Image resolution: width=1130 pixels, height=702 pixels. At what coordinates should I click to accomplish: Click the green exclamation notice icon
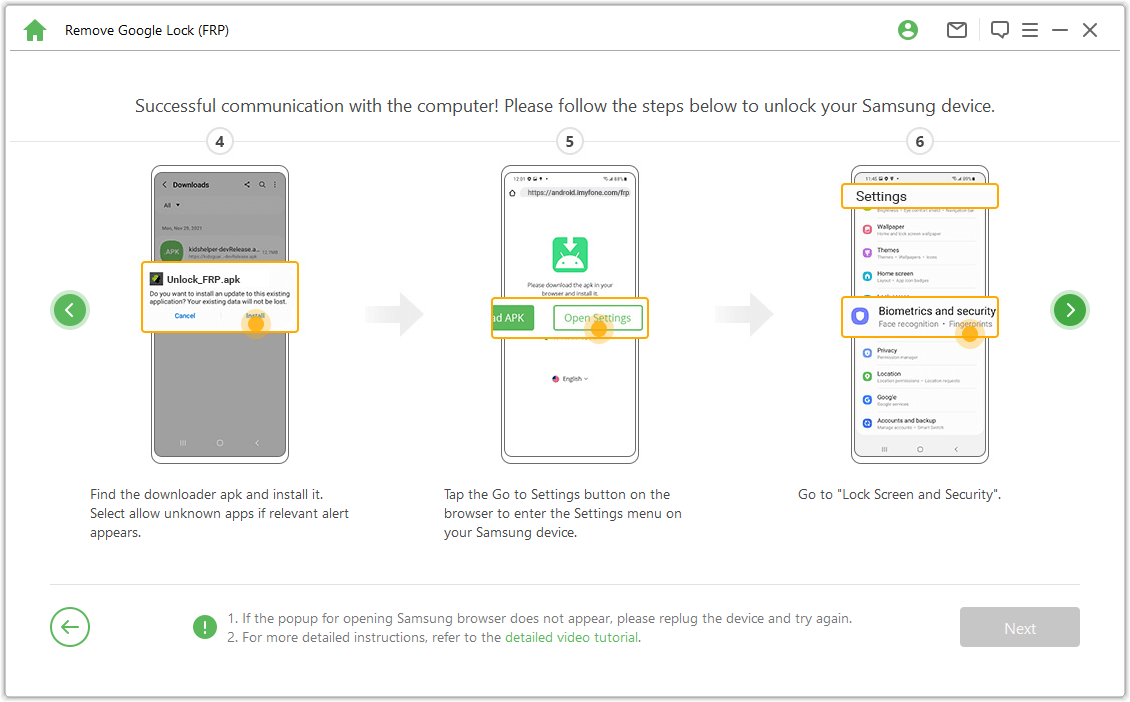pos(205,627)
